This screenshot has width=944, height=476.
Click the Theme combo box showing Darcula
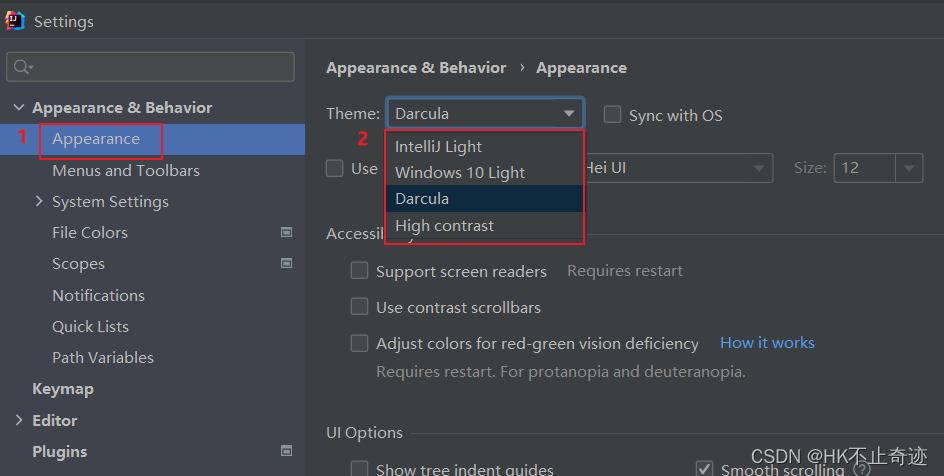pyautogui.click(x=485, y=113)
